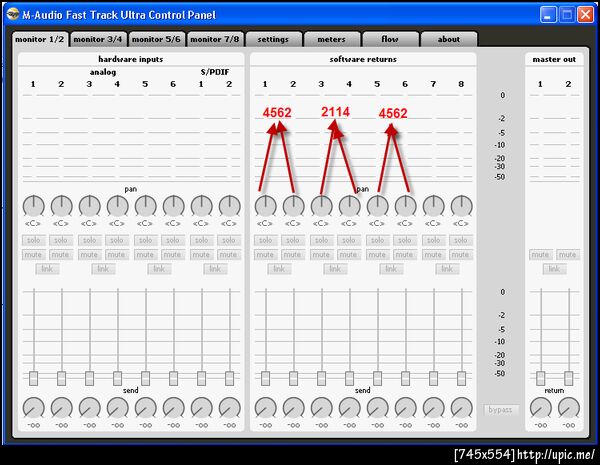The width and height of the screenshot is (600, 465).
Task: Click pan knob of software return 4
Action: pos(349,206)
